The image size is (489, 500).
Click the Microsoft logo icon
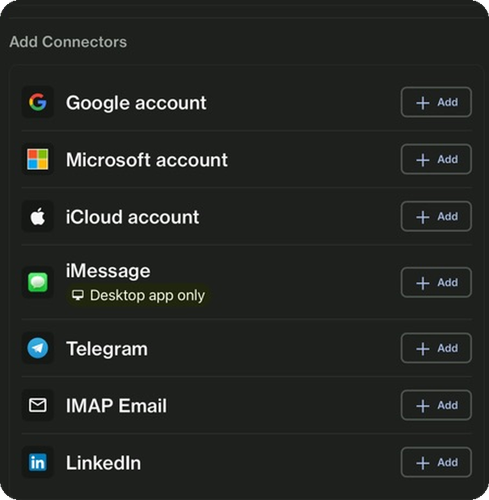(x=38, y=159)
